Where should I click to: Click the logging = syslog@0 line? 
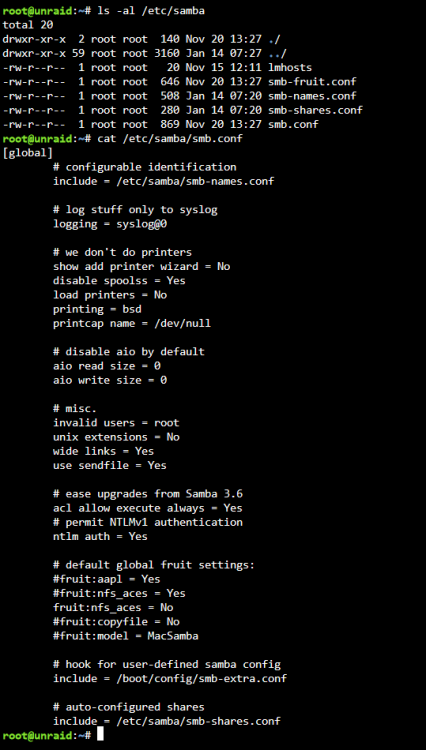110,224
